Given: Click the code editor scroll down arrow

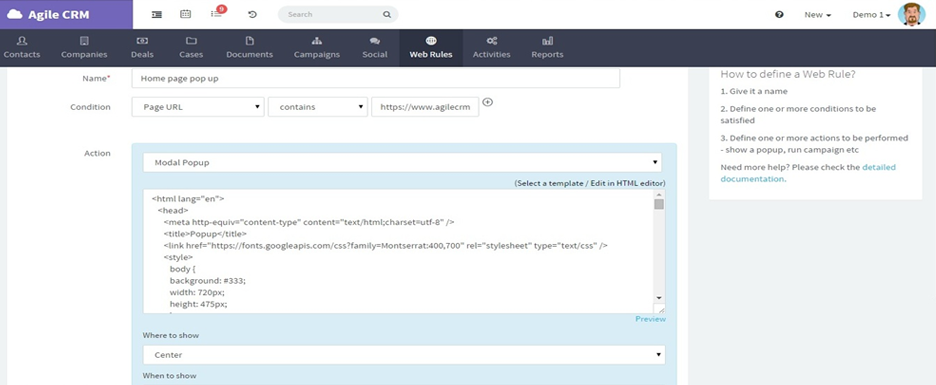Looking at the screenshot, I should point(659,297).
